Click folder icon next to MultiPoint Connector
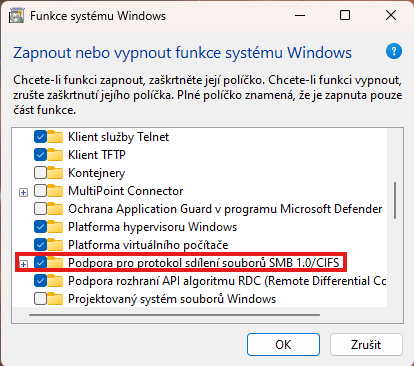Screen dimensions: 414x366 click(x=55, y=191)
